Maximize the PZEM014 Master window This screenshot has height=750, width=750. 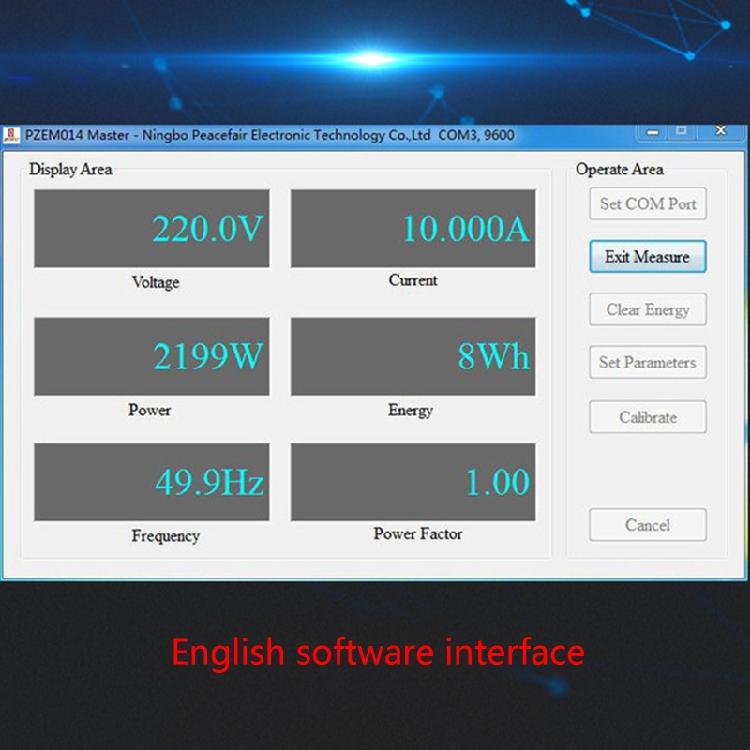click(682, 131)
